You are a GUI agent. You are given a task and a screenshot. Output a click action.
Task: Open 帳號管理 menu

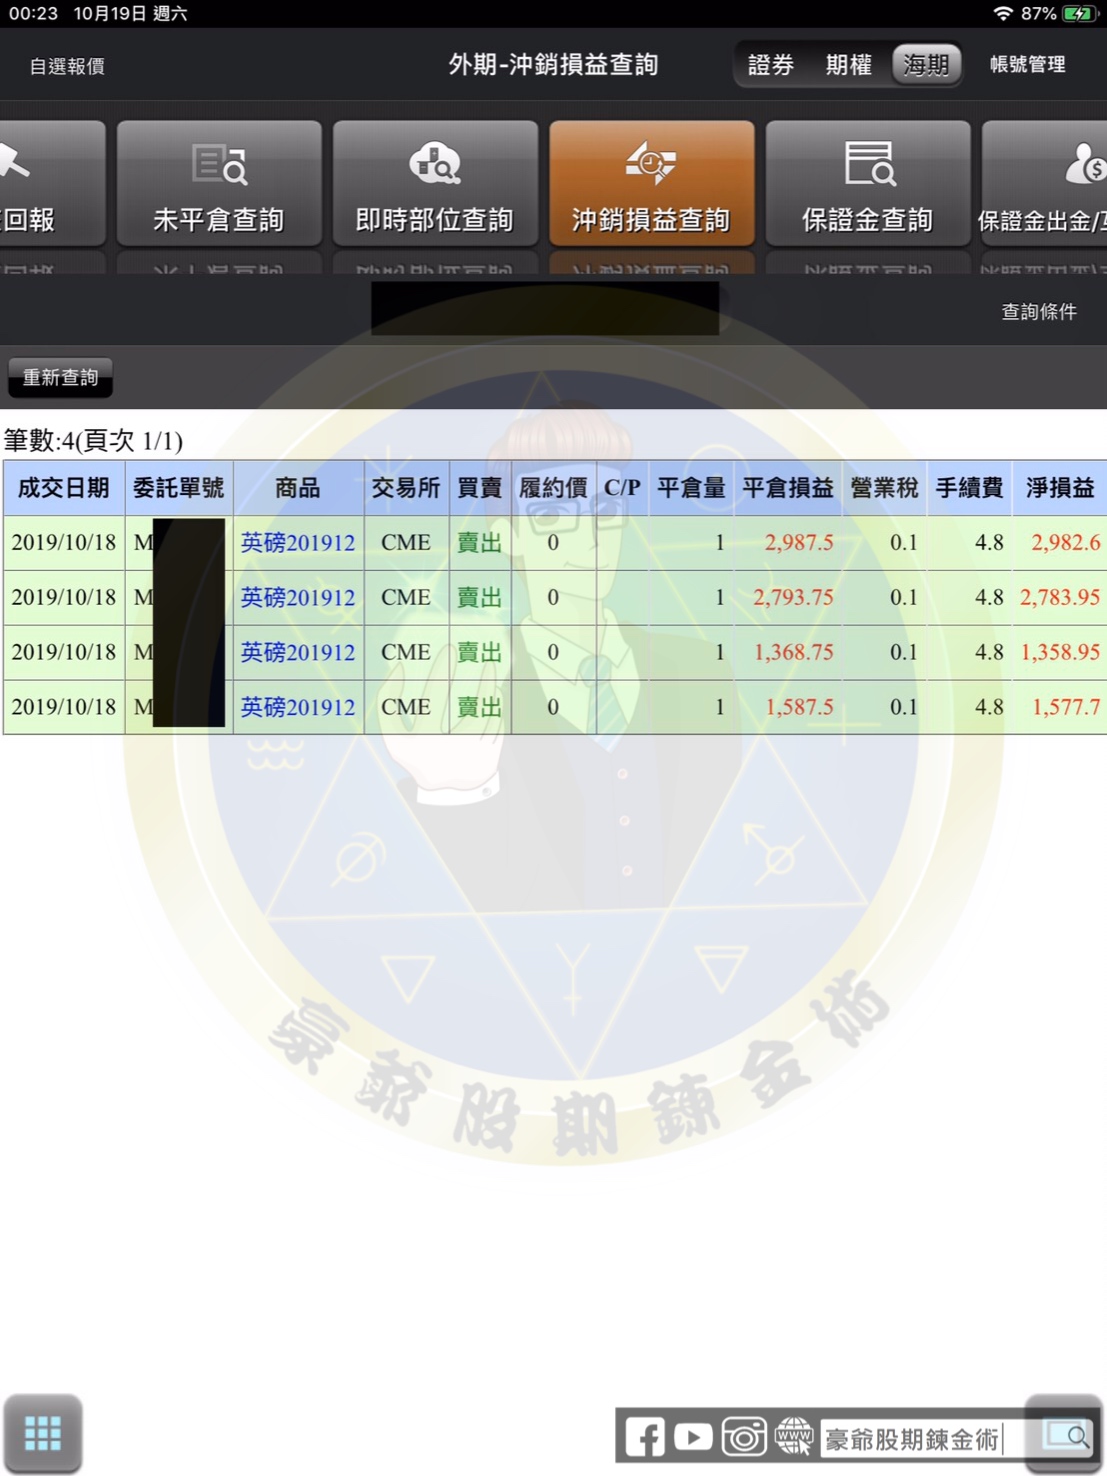click(1027, 65)
